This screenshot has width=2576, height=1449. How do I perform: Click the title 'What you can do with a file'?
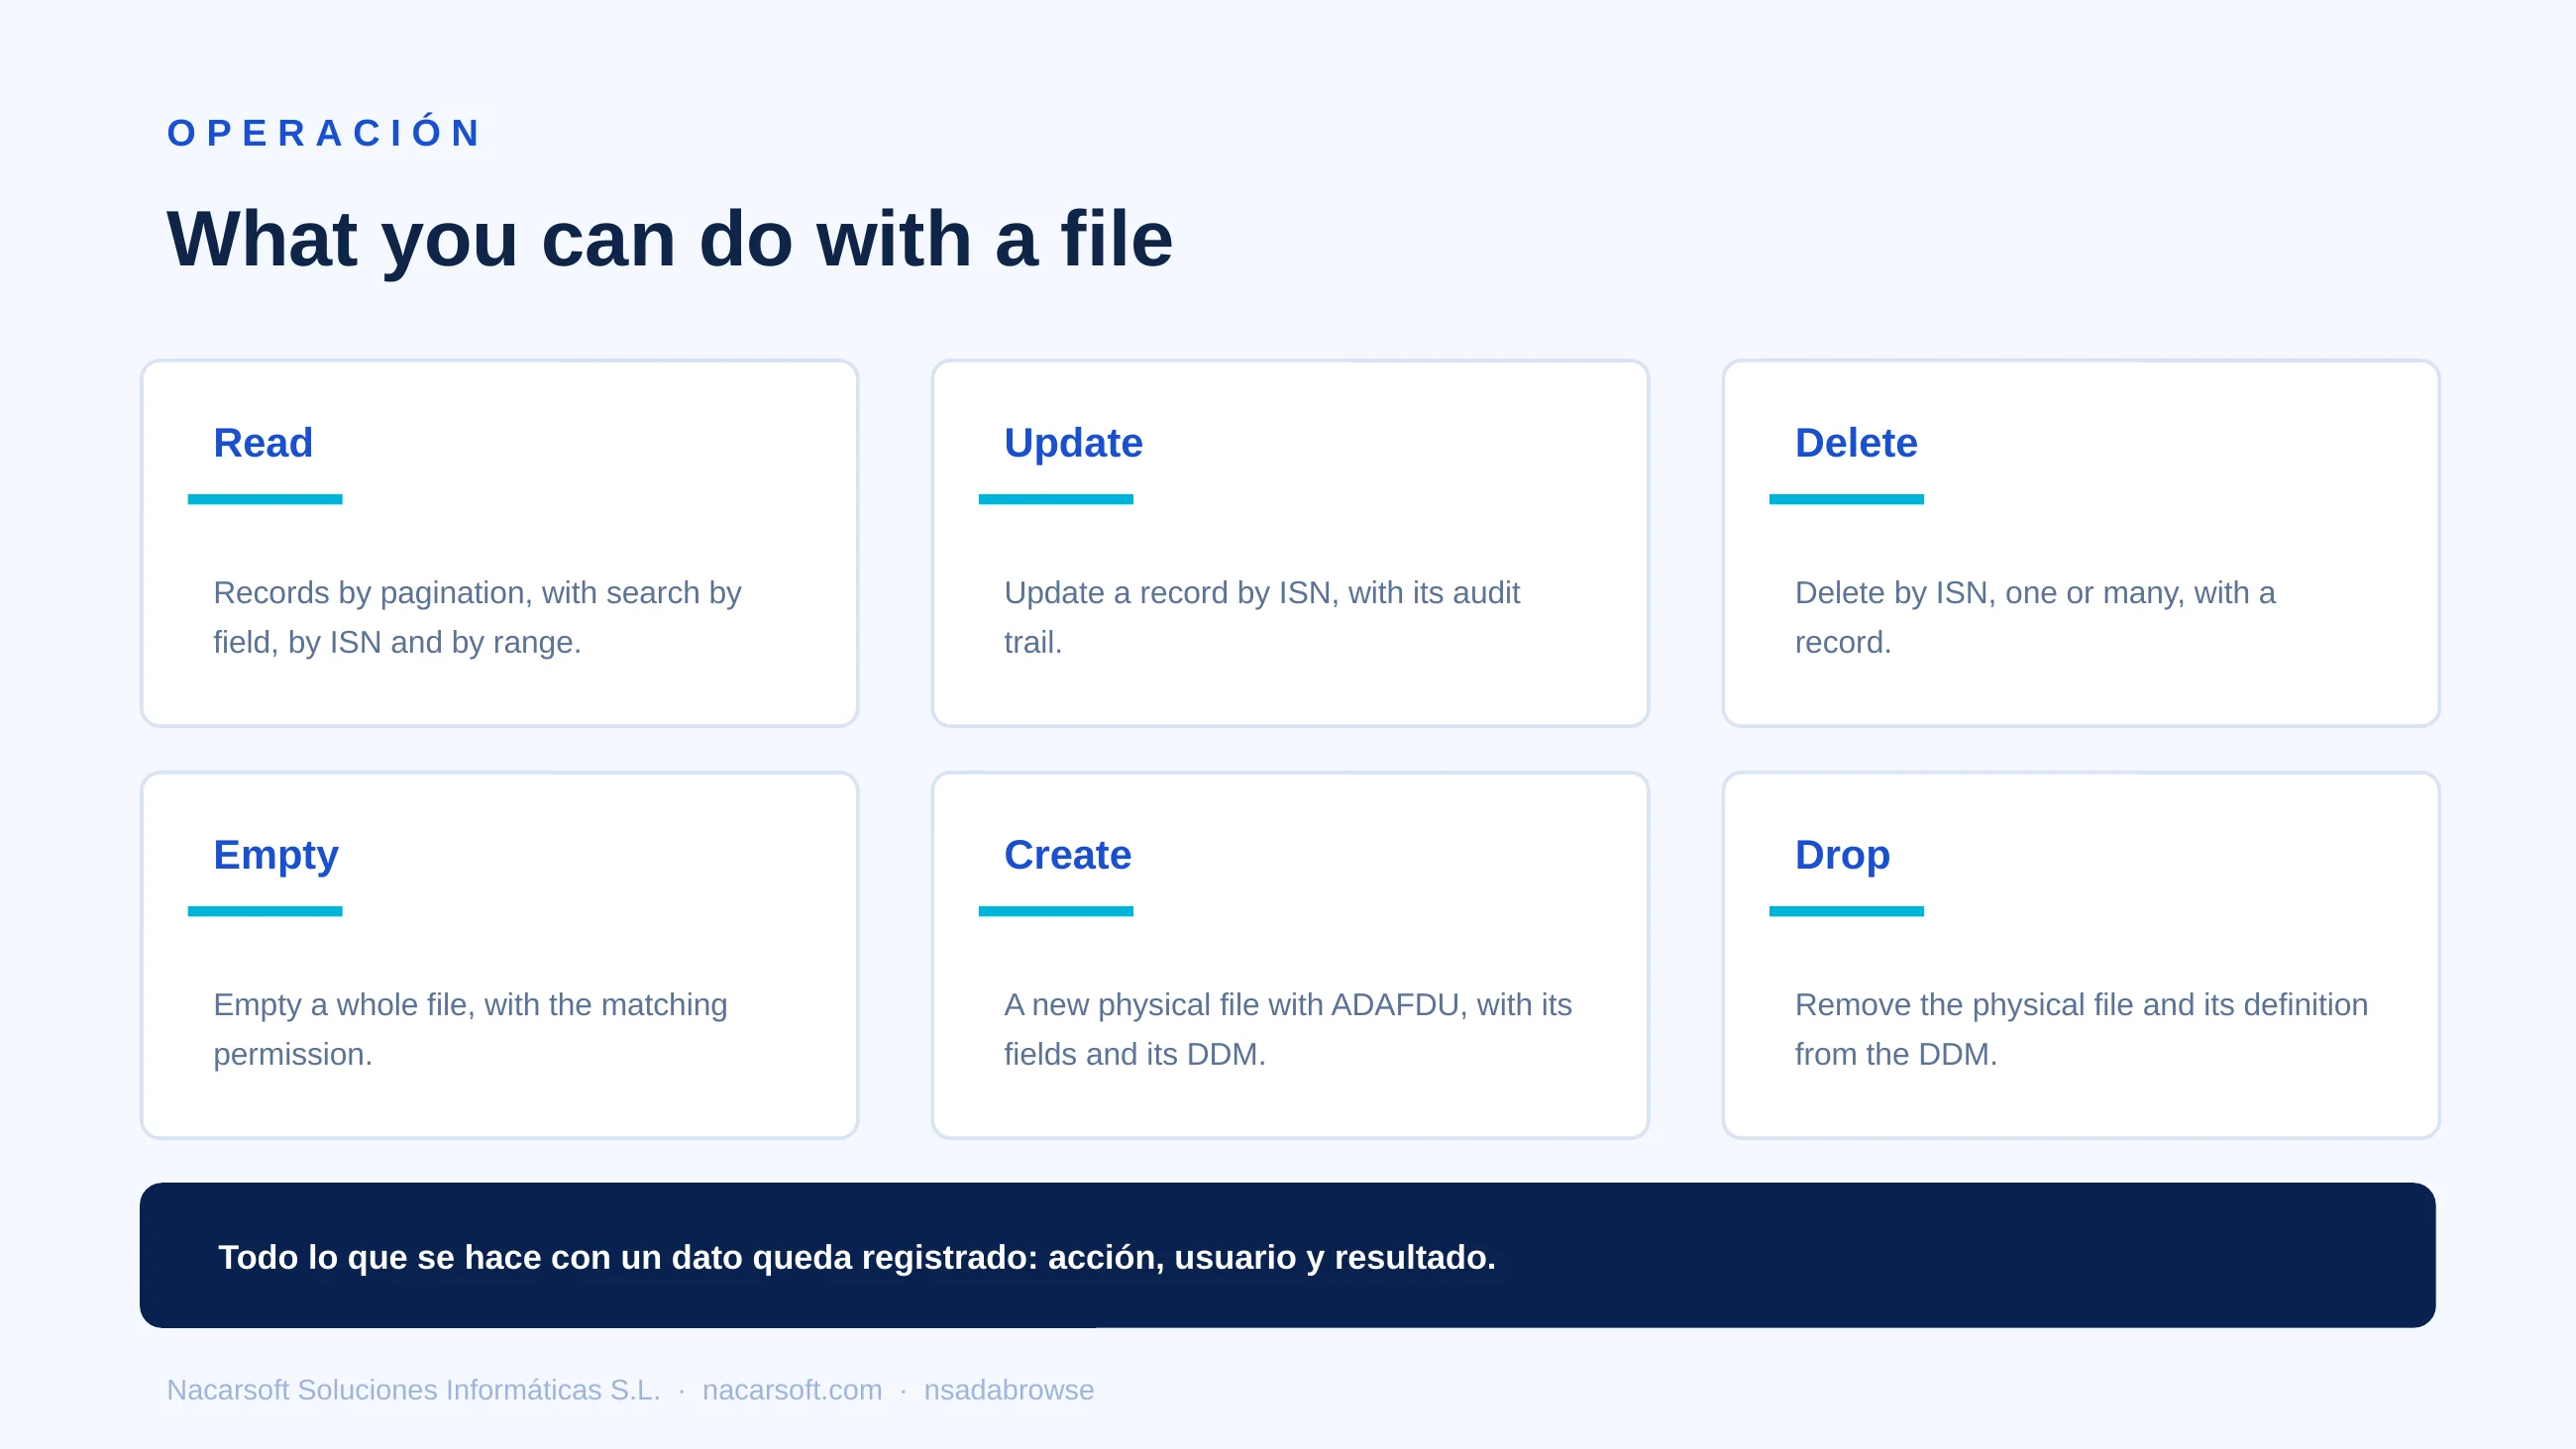coord(669,239)
